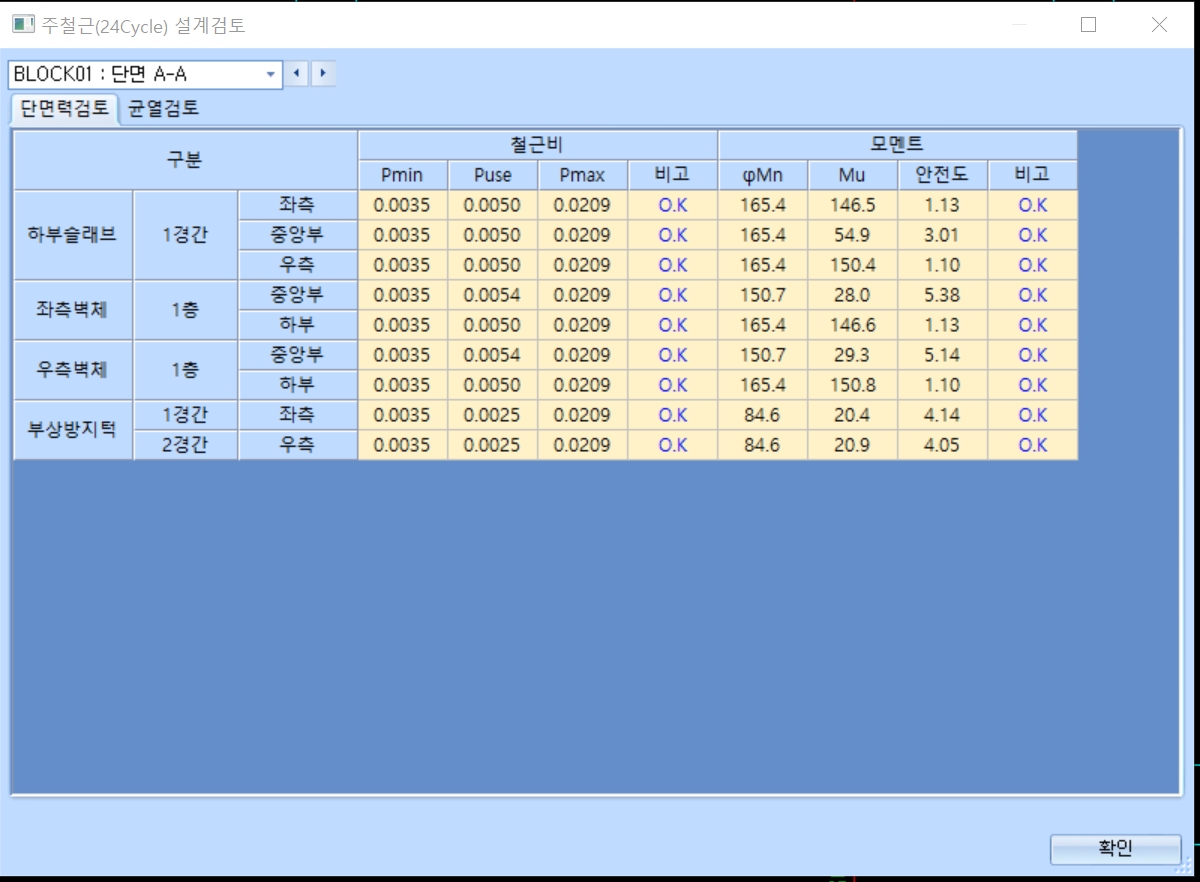Select the 모멘트 header cell
This screenshot has height=882, width=1200.
point(898,145)
